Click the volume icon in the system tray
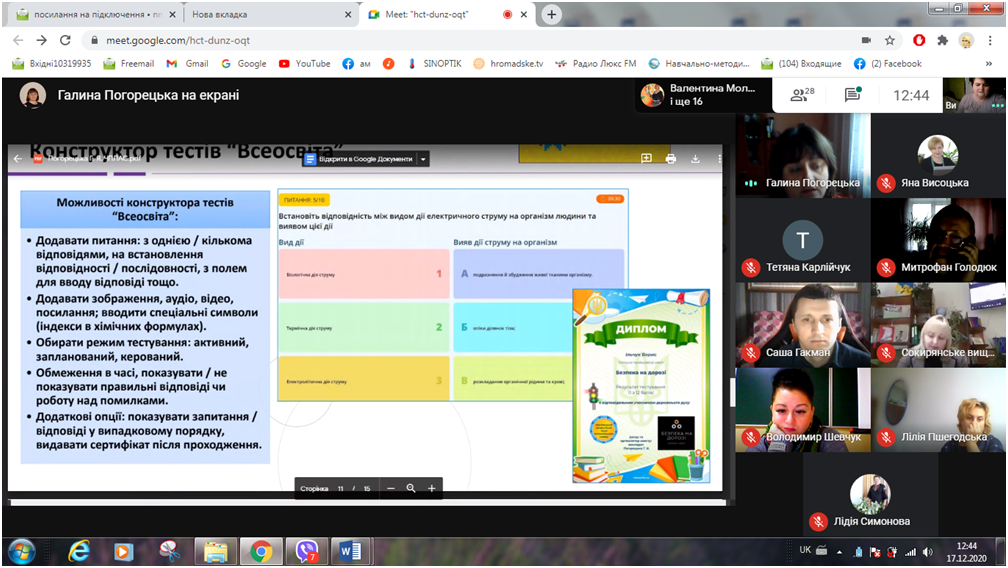 coord(928,551)
